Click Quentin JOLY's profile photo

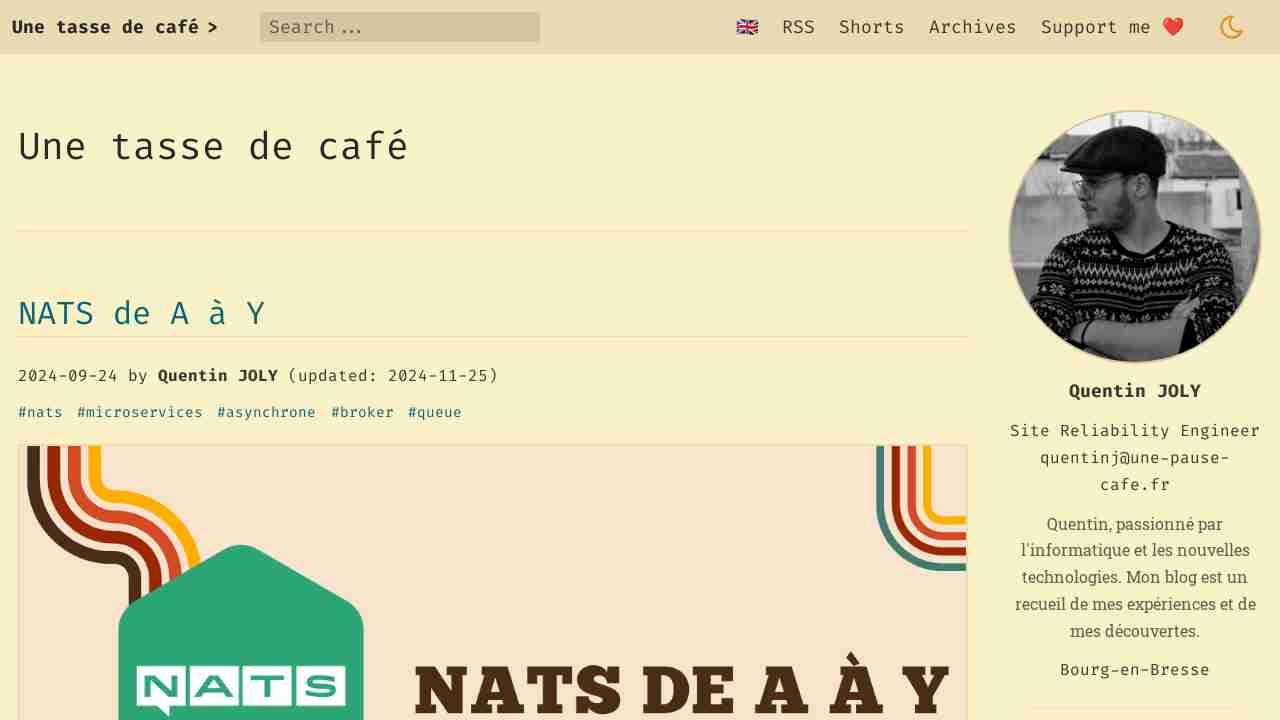tap(1134, 237)
